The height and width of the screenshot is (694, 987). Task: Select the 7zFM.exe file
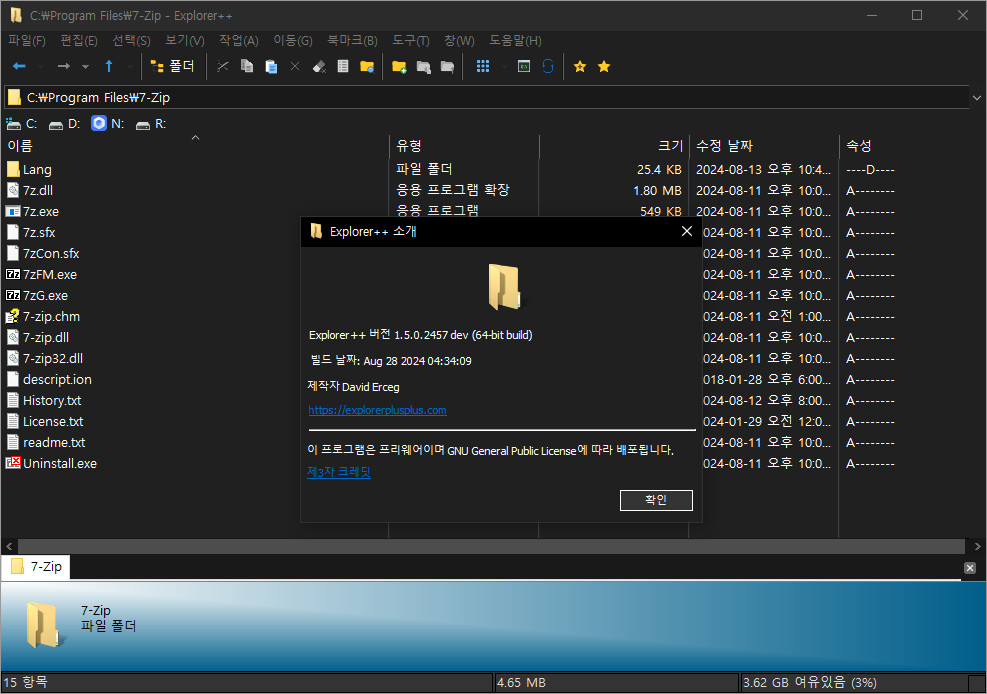42,274
